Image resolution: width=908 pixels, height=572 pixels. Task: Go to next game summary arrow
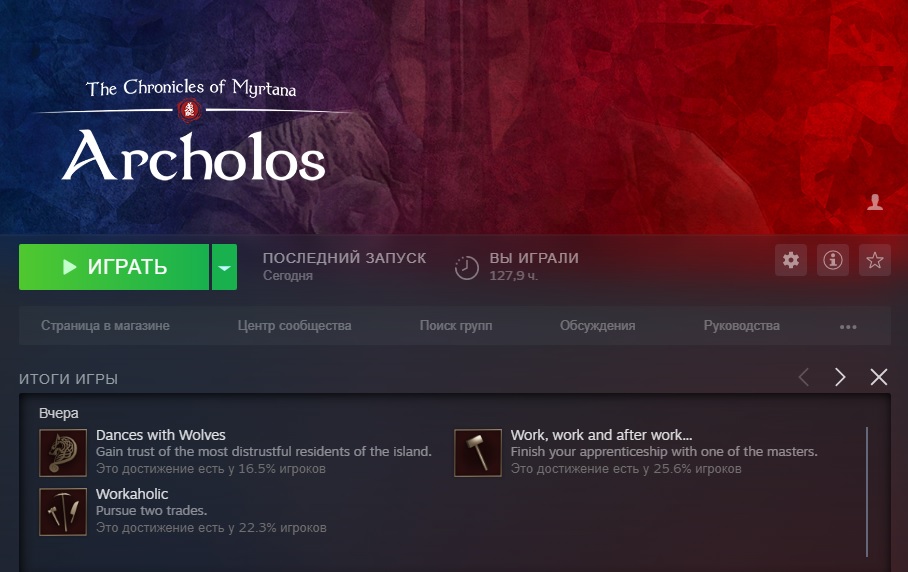(840, 377)
